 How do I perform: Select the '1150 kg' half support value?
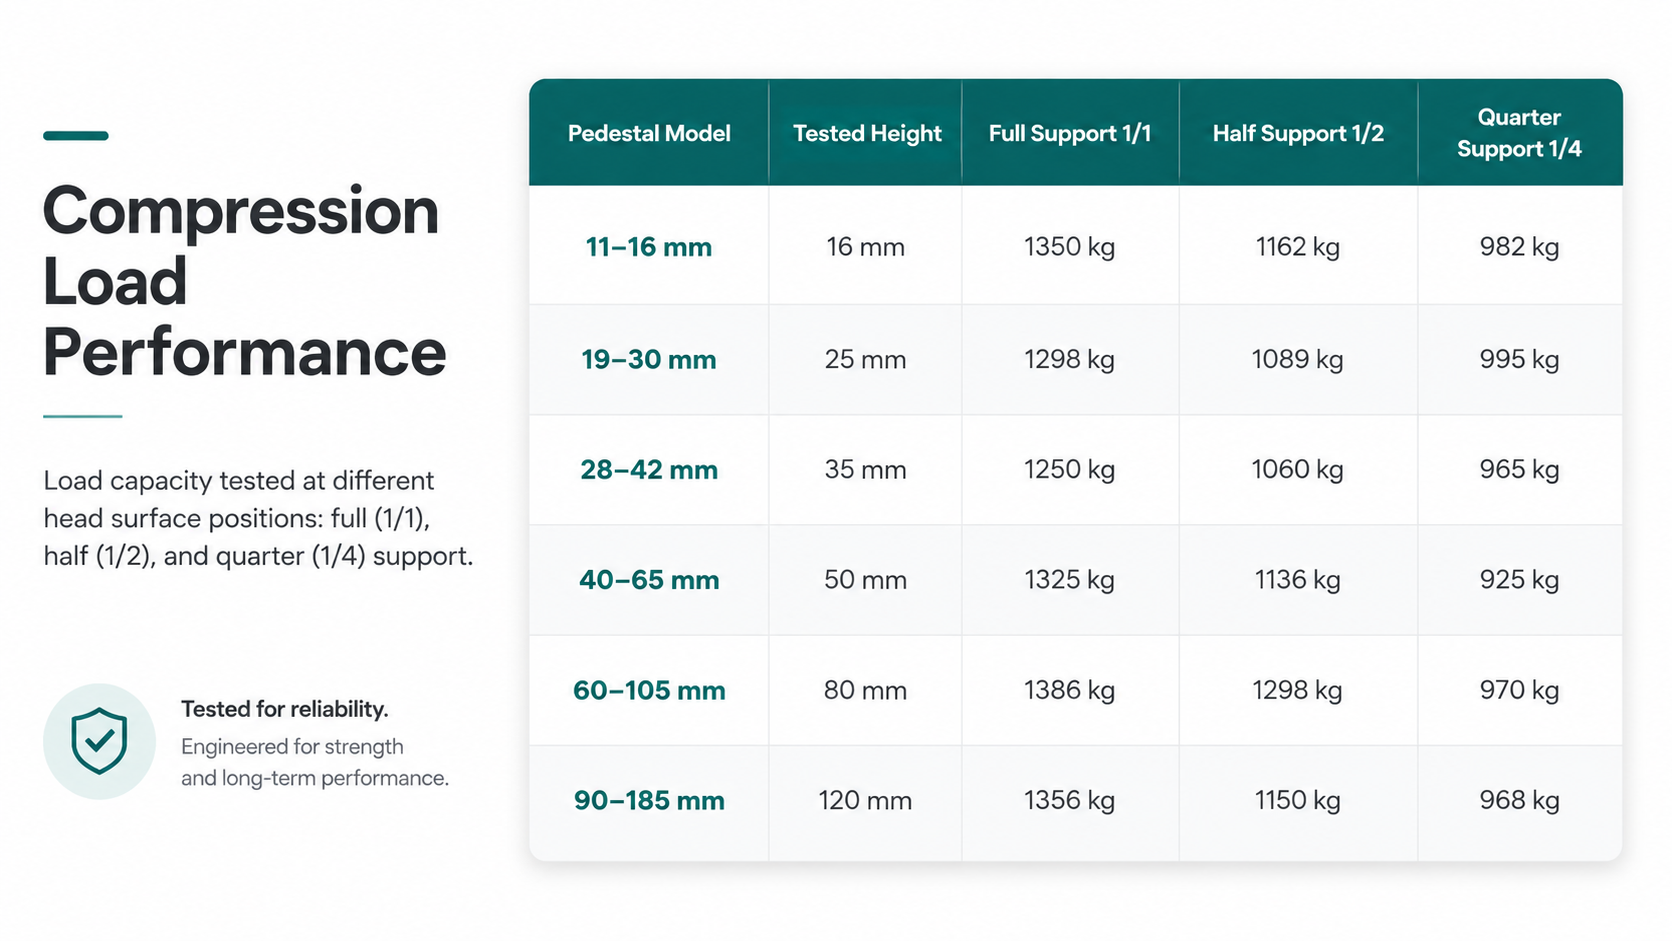[x=1298, y=801]
